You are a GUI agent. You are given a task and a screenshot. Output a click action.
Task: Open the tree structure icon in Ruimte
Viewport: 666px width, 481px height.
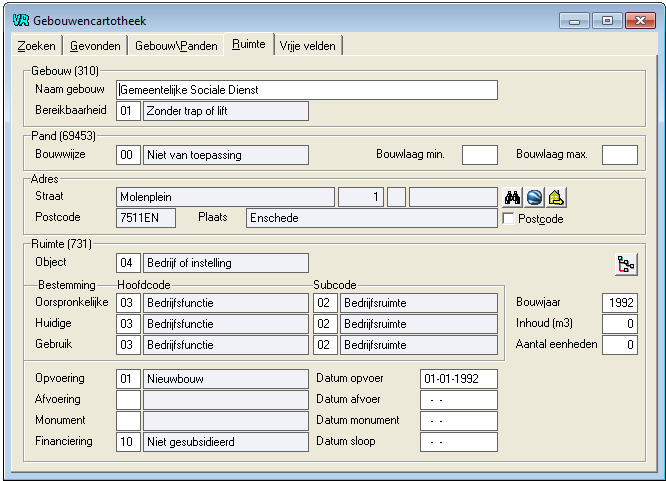coord(626,264)
